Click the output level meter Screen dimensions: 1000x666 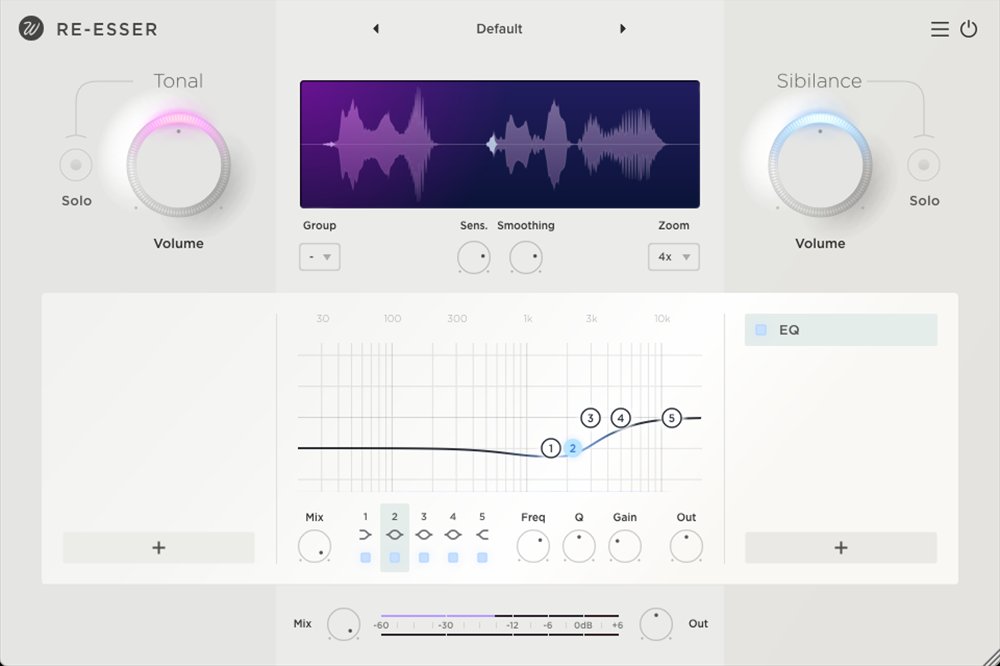[x=500, y=625]
